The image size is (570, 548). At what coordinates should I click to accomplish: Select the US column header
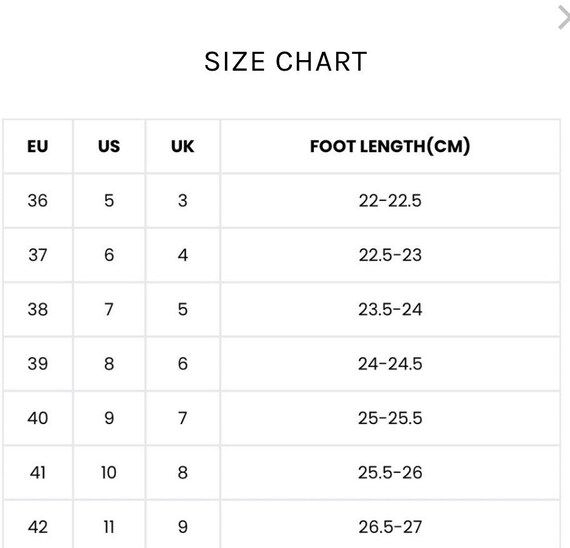[x=109, y=146]
